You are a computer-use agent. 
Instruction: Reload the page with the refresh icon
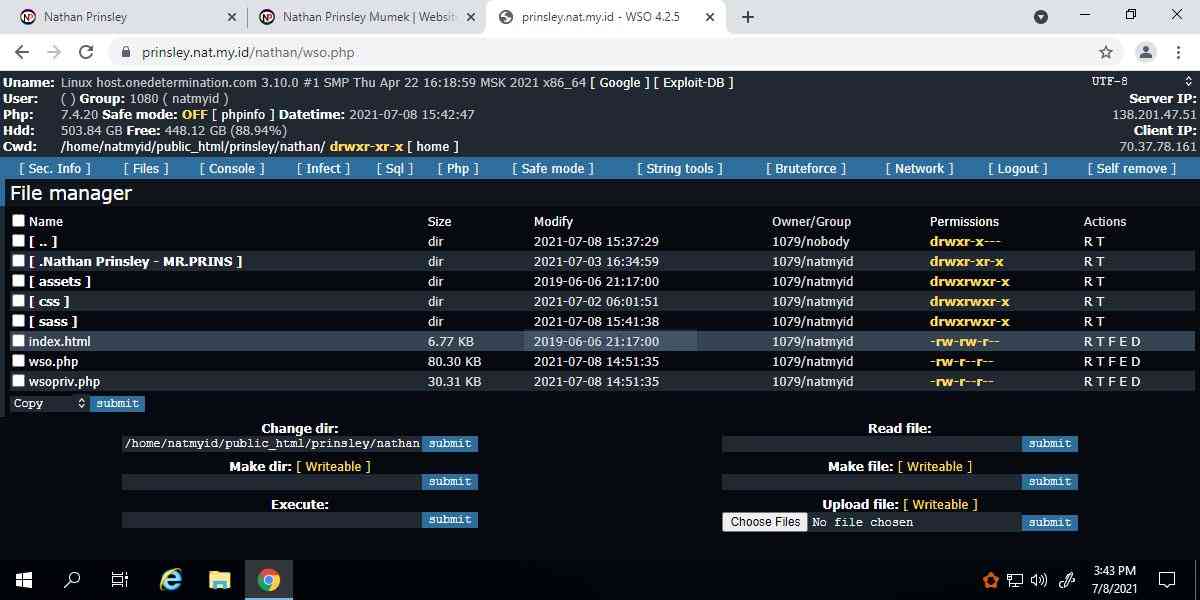coord(86,52)
